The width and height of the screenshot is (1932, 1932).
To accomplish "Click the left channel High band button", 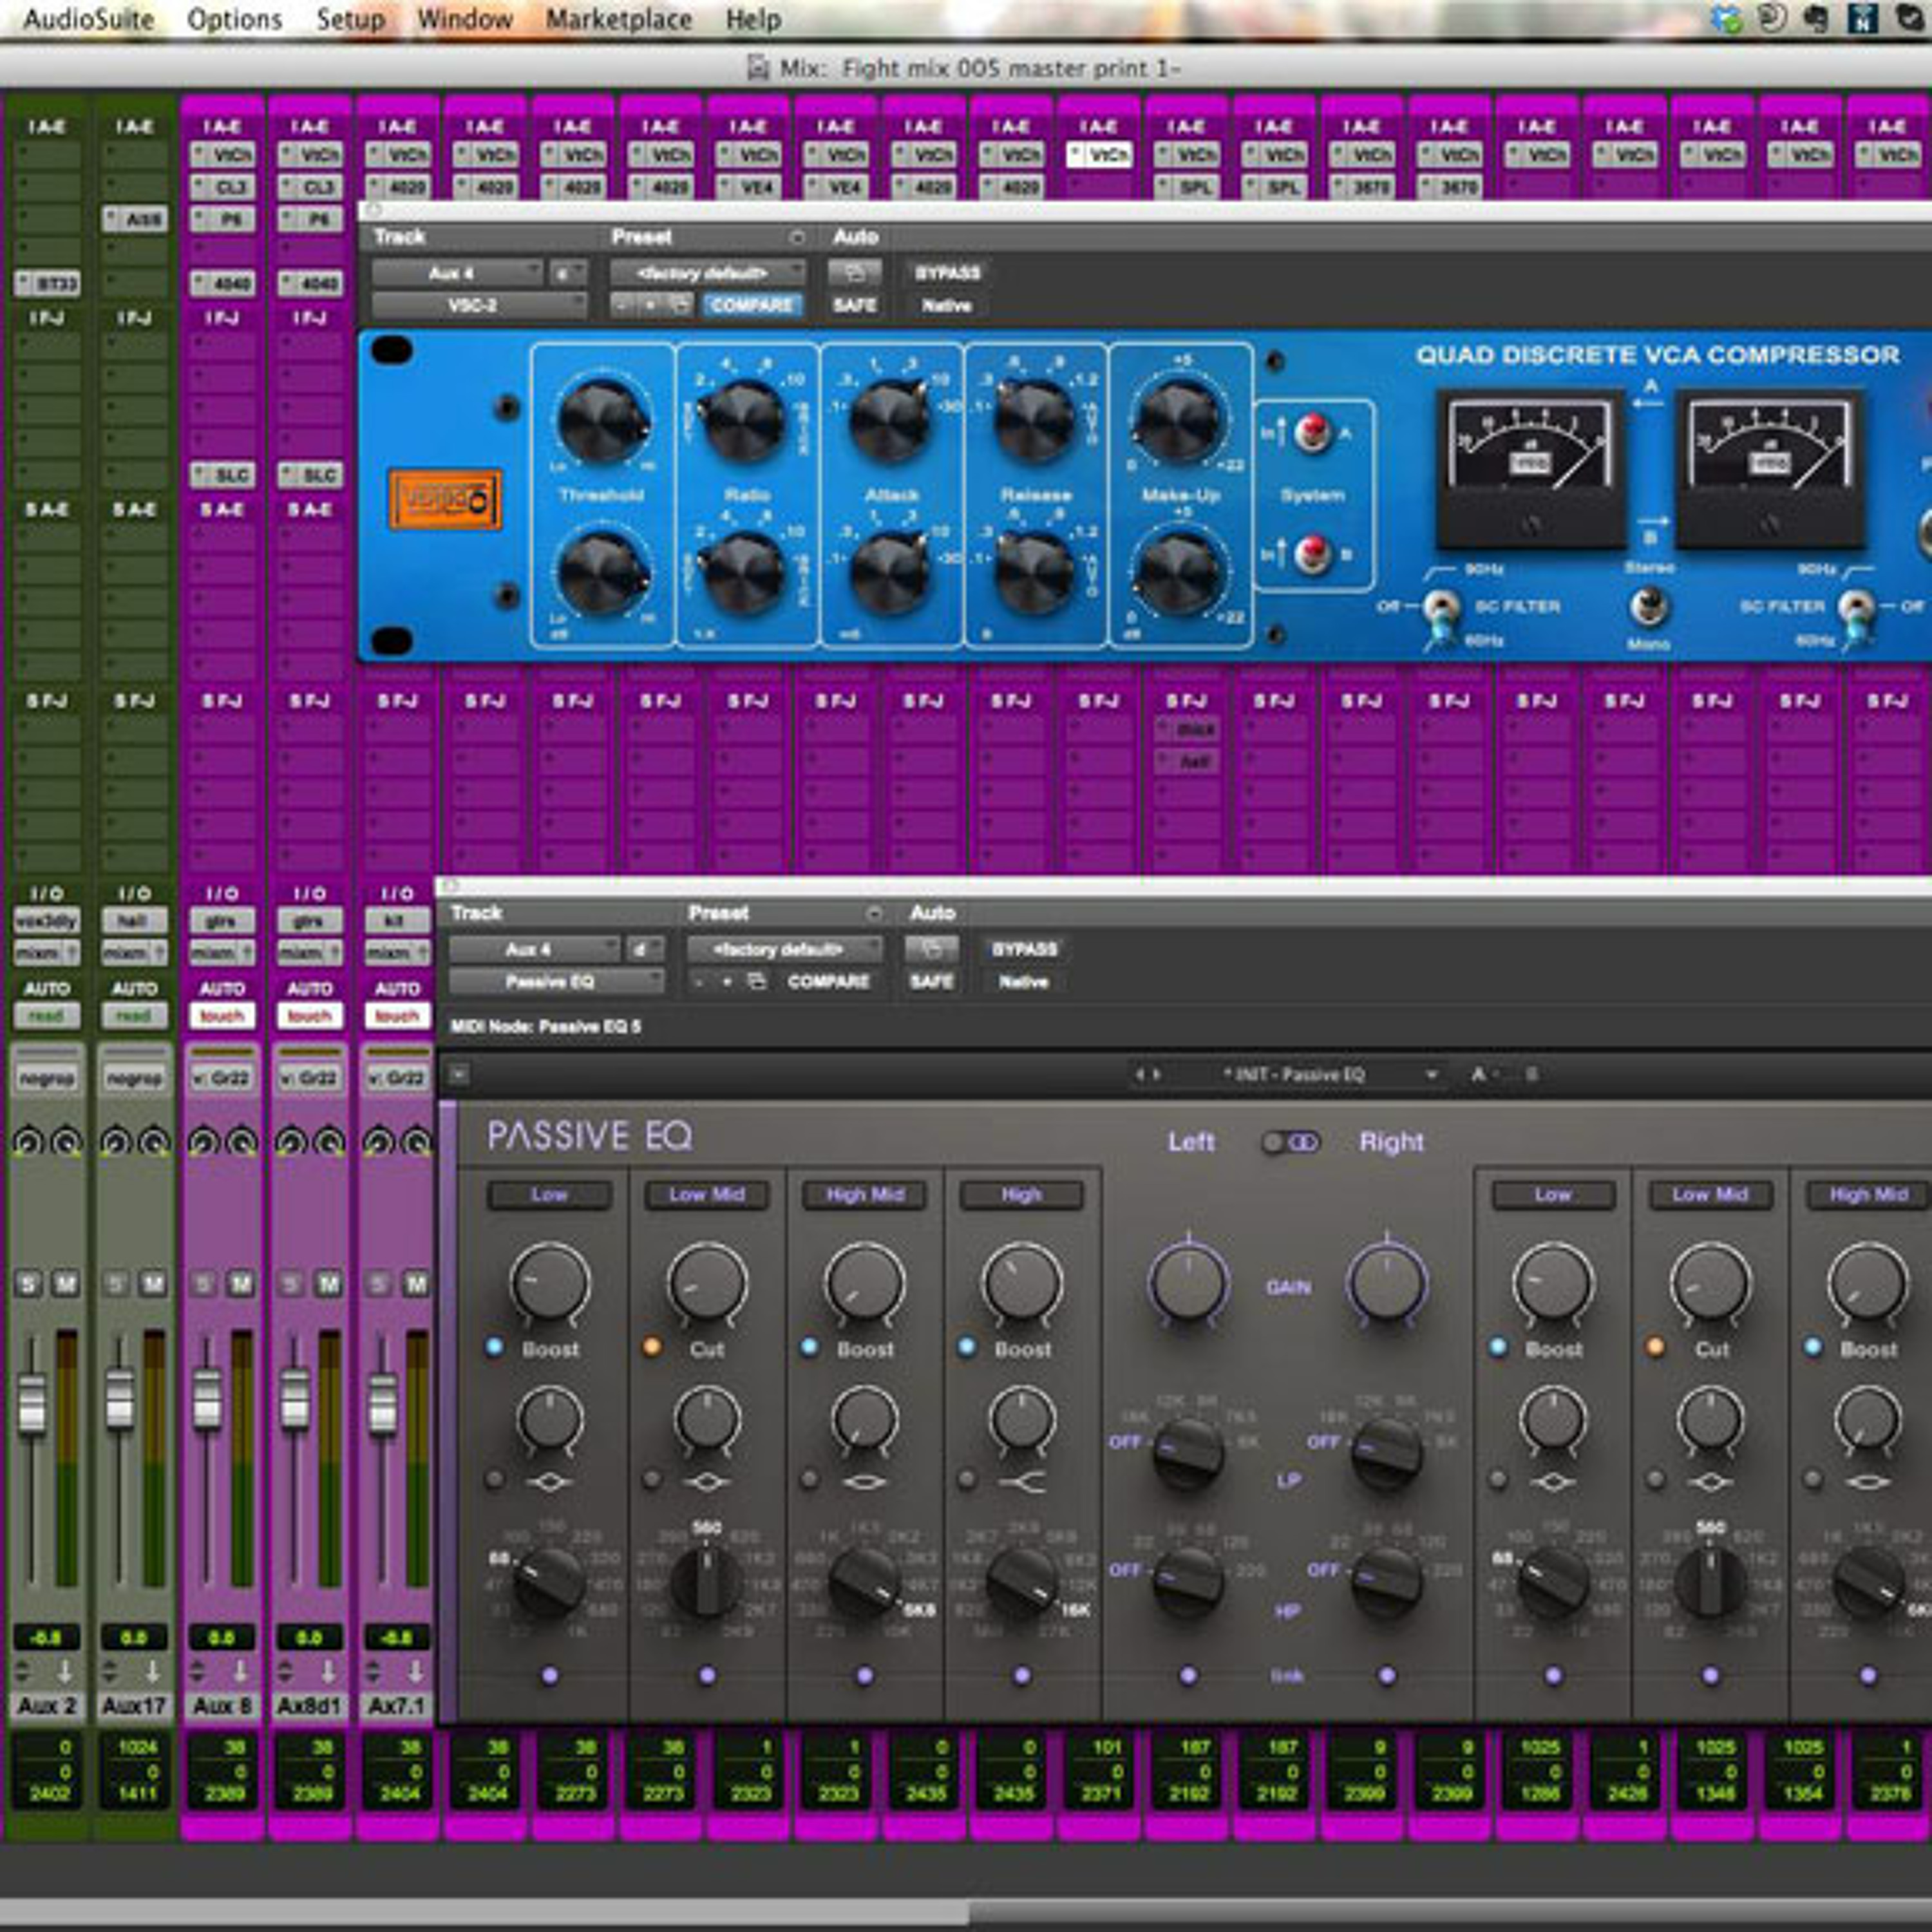I will tap(1021, 1195).
